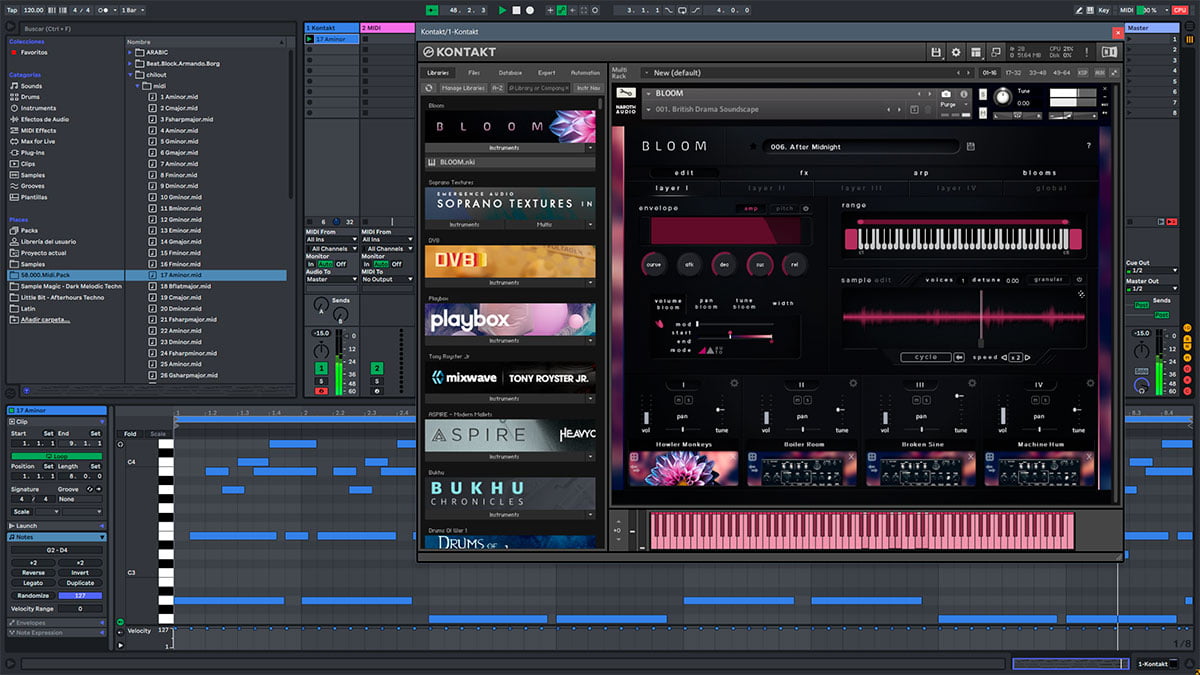
Task: Click the Play button in Ableton transport
Action: [x=503, y=10]
